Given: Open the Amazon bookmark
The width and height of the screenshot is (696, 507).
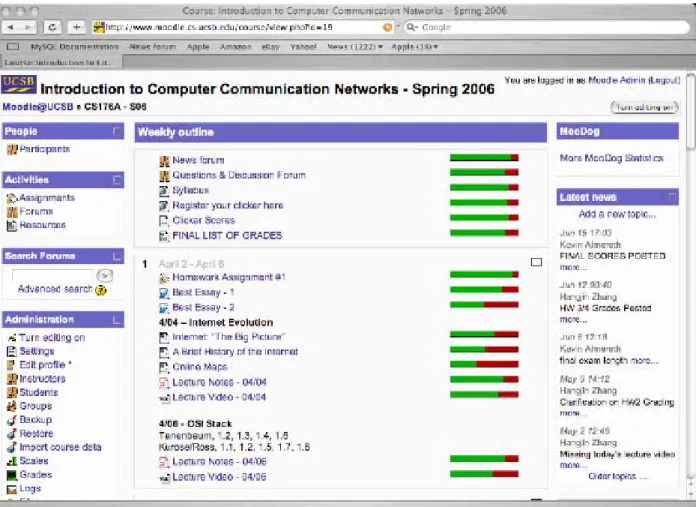Looking at the screenshot, I should coord(235,47).
